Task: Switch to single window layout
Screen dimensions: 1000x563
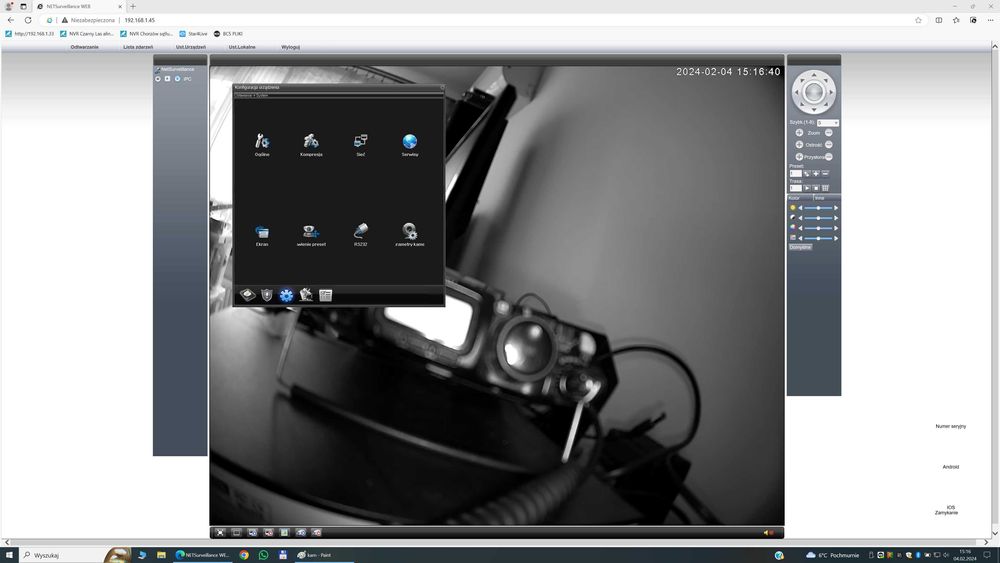Action: point(236,532)
